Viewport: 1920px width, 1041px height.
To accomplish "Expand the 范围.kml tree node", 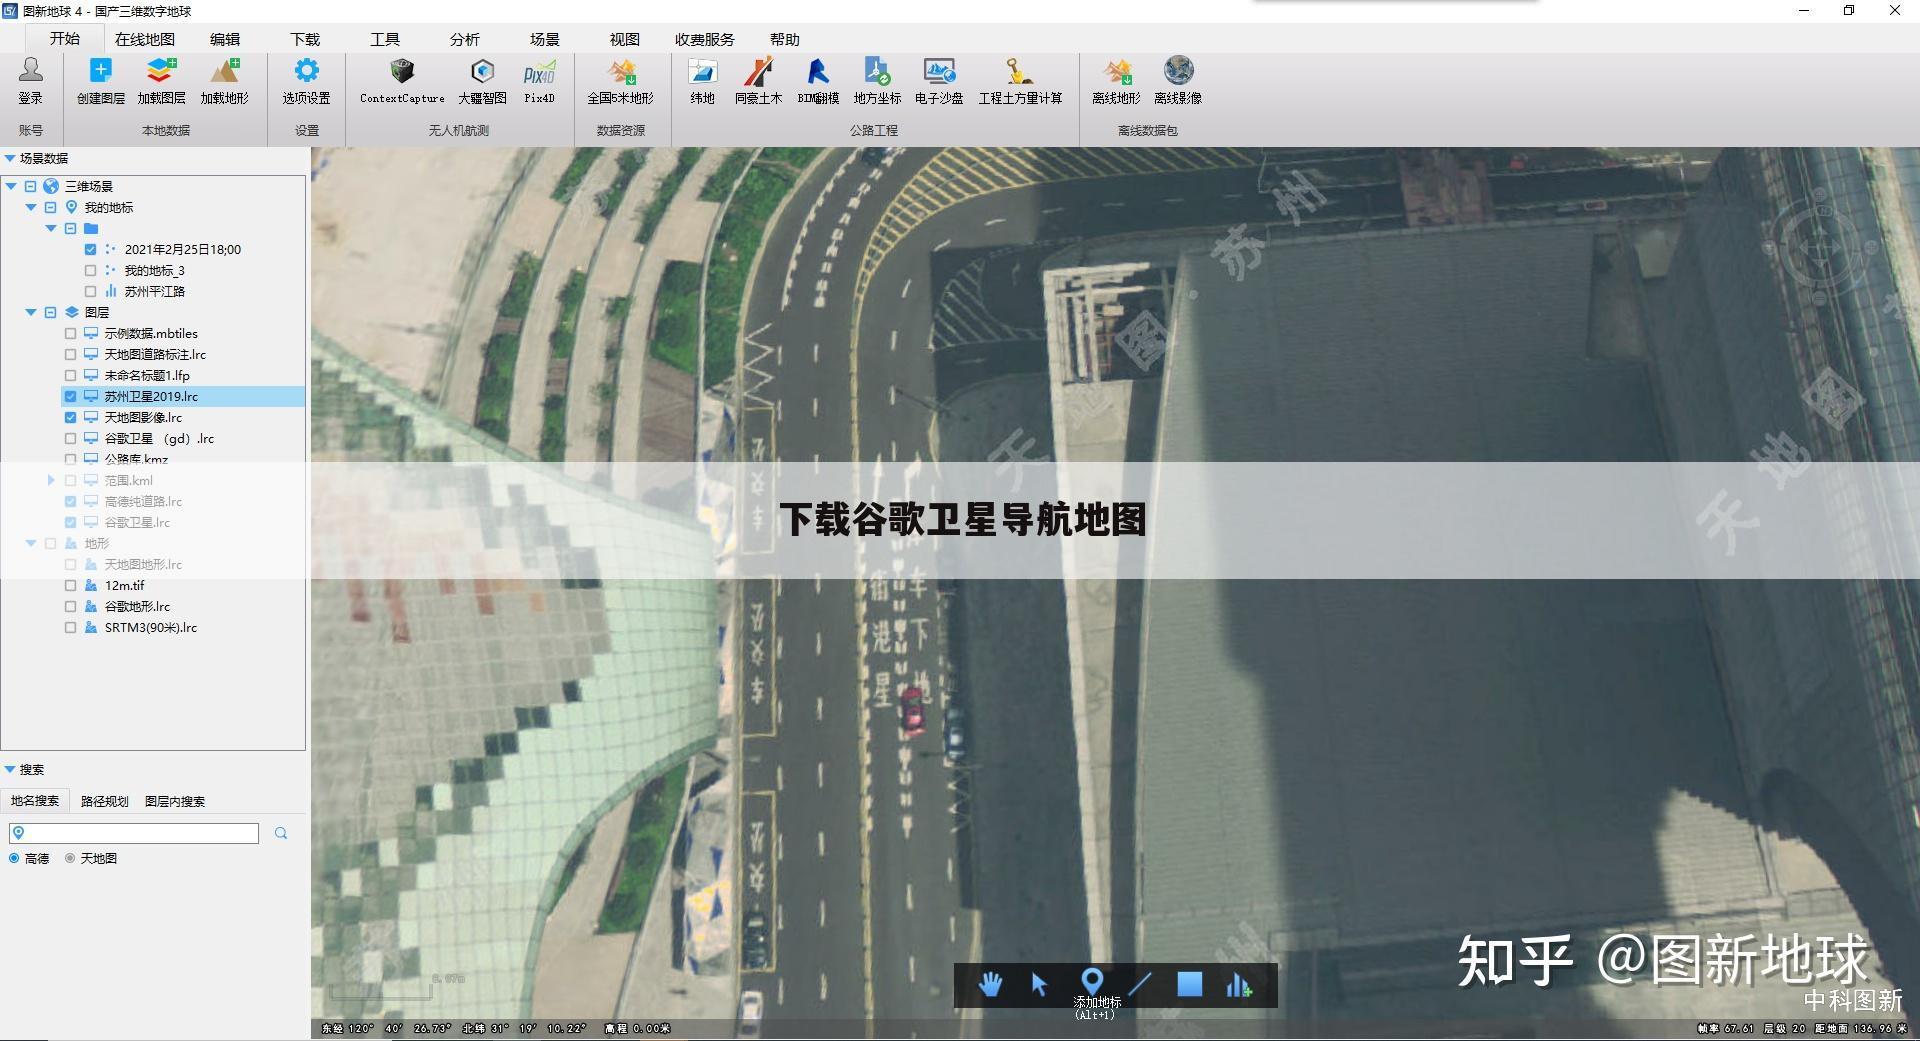I will [51, 480].
